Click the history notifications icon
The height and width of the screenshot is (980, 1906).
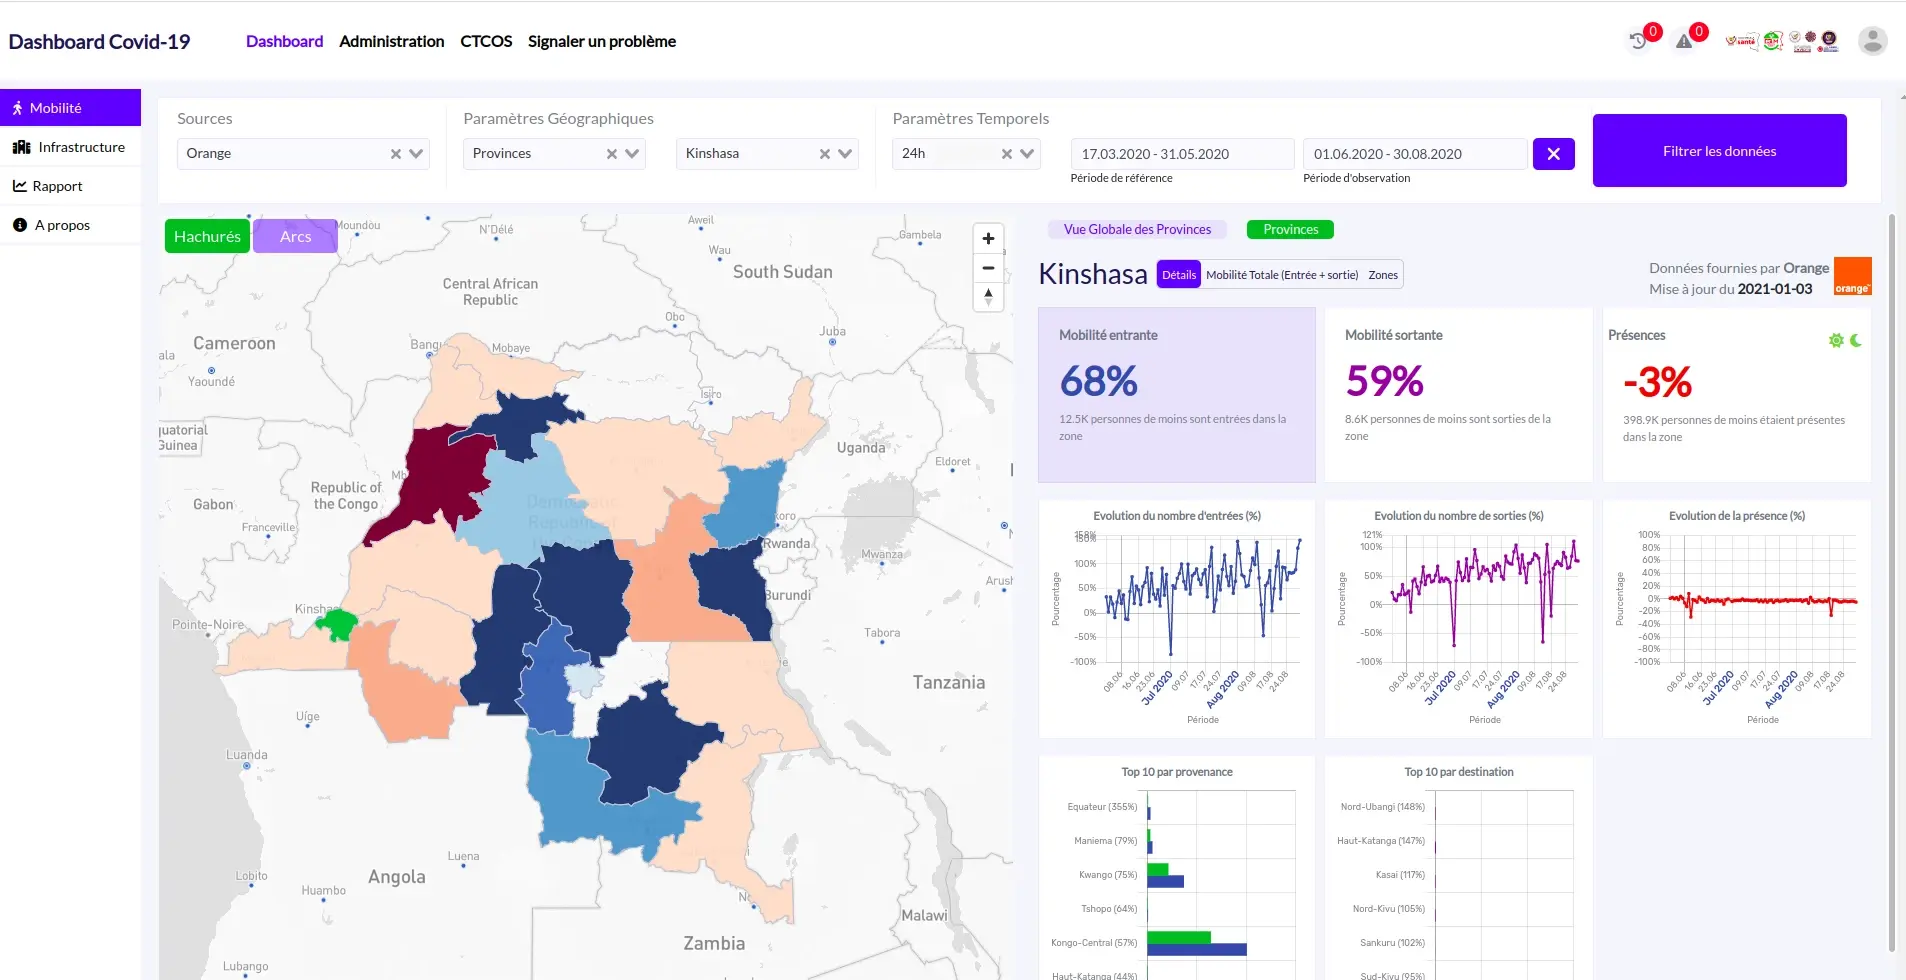tap(1638, 41)
